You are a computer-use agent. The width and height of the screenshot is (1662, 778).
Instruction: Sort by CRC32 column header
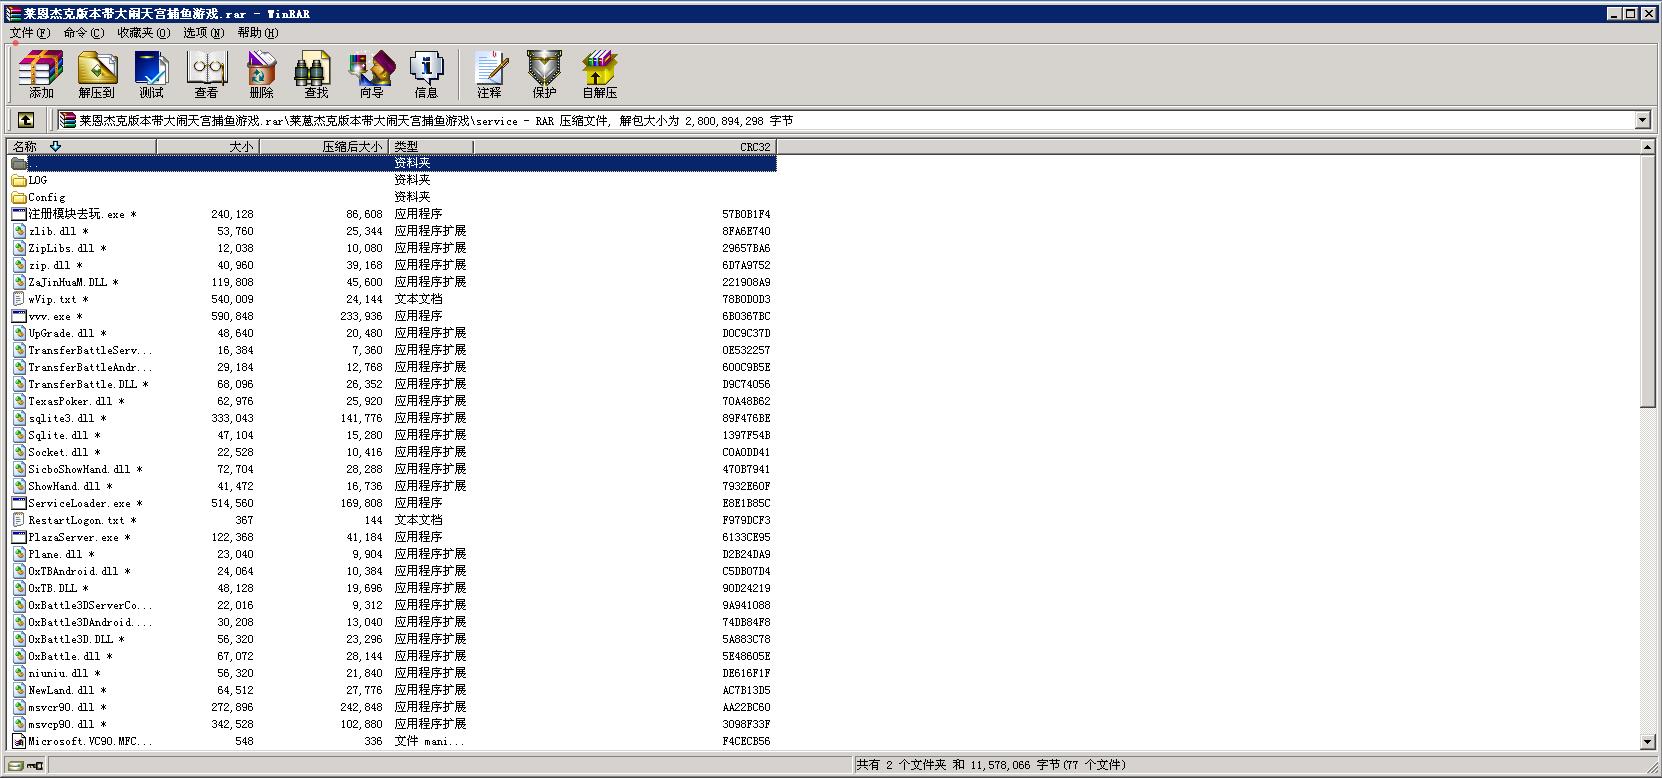[x=624, y=146]
